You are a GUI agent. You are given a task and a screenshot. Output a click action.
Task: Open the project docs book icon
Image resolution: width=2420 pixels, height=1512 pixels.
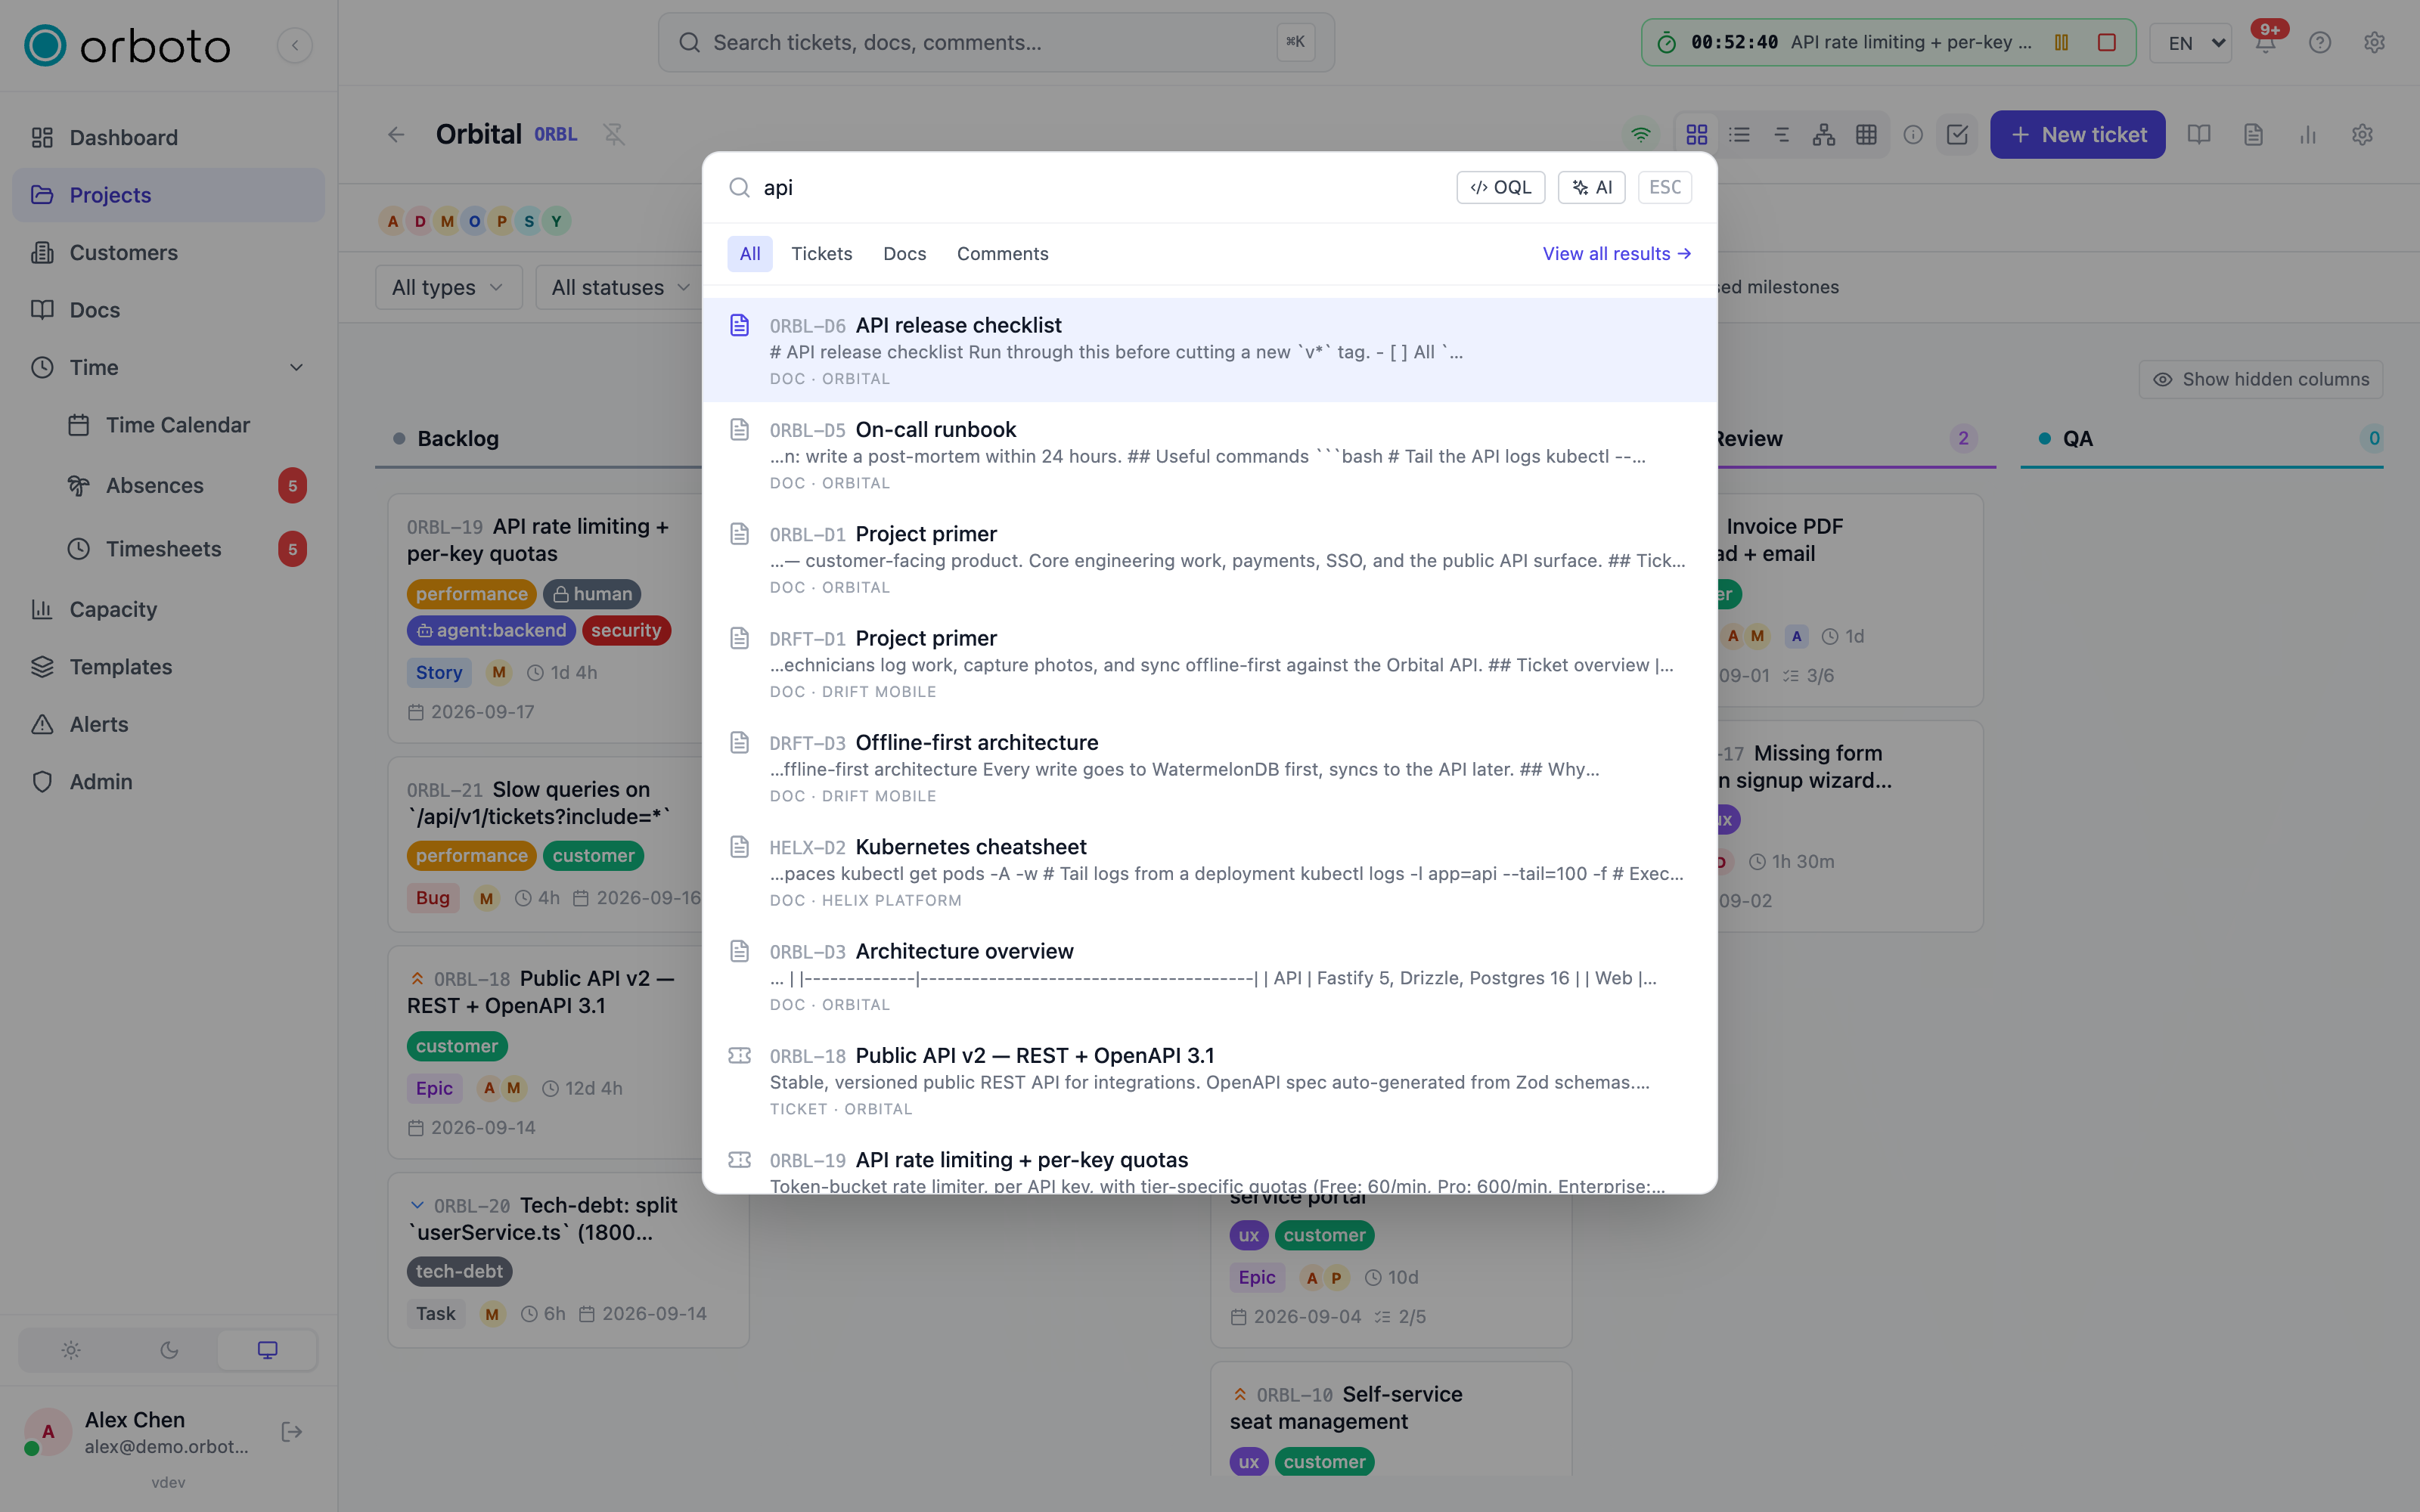coord(2199,134)
